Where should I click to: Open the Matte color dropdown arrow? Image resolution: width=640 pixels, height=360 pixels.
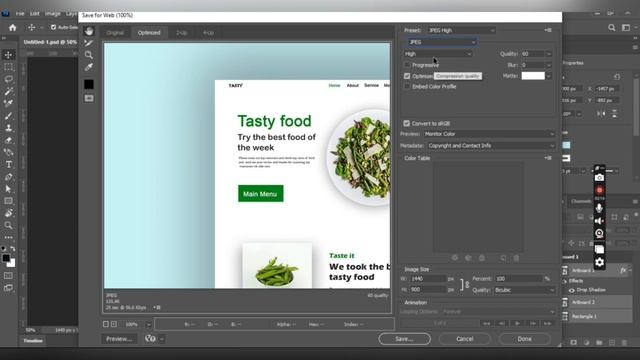(549, 76)
